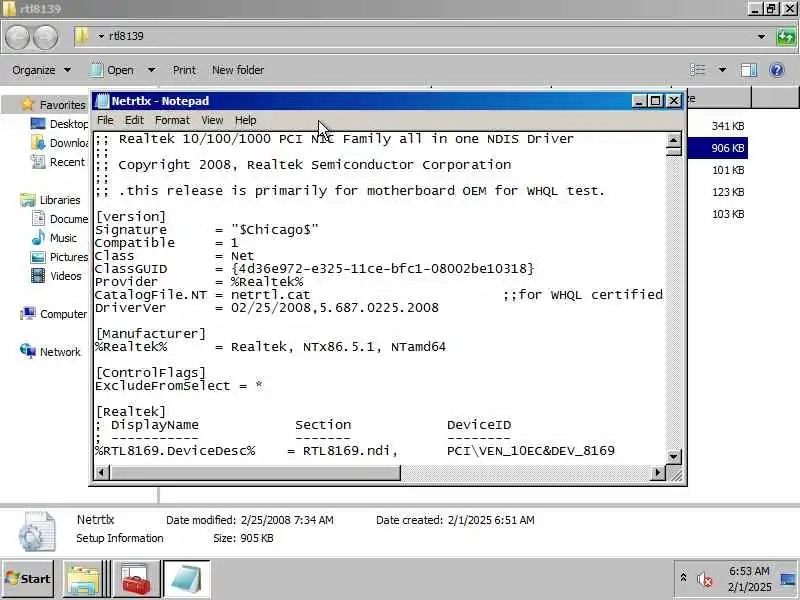This screenshot has height=600, width=800.
Task: Select Videos library in navigation pane
Action: point(66,276)
